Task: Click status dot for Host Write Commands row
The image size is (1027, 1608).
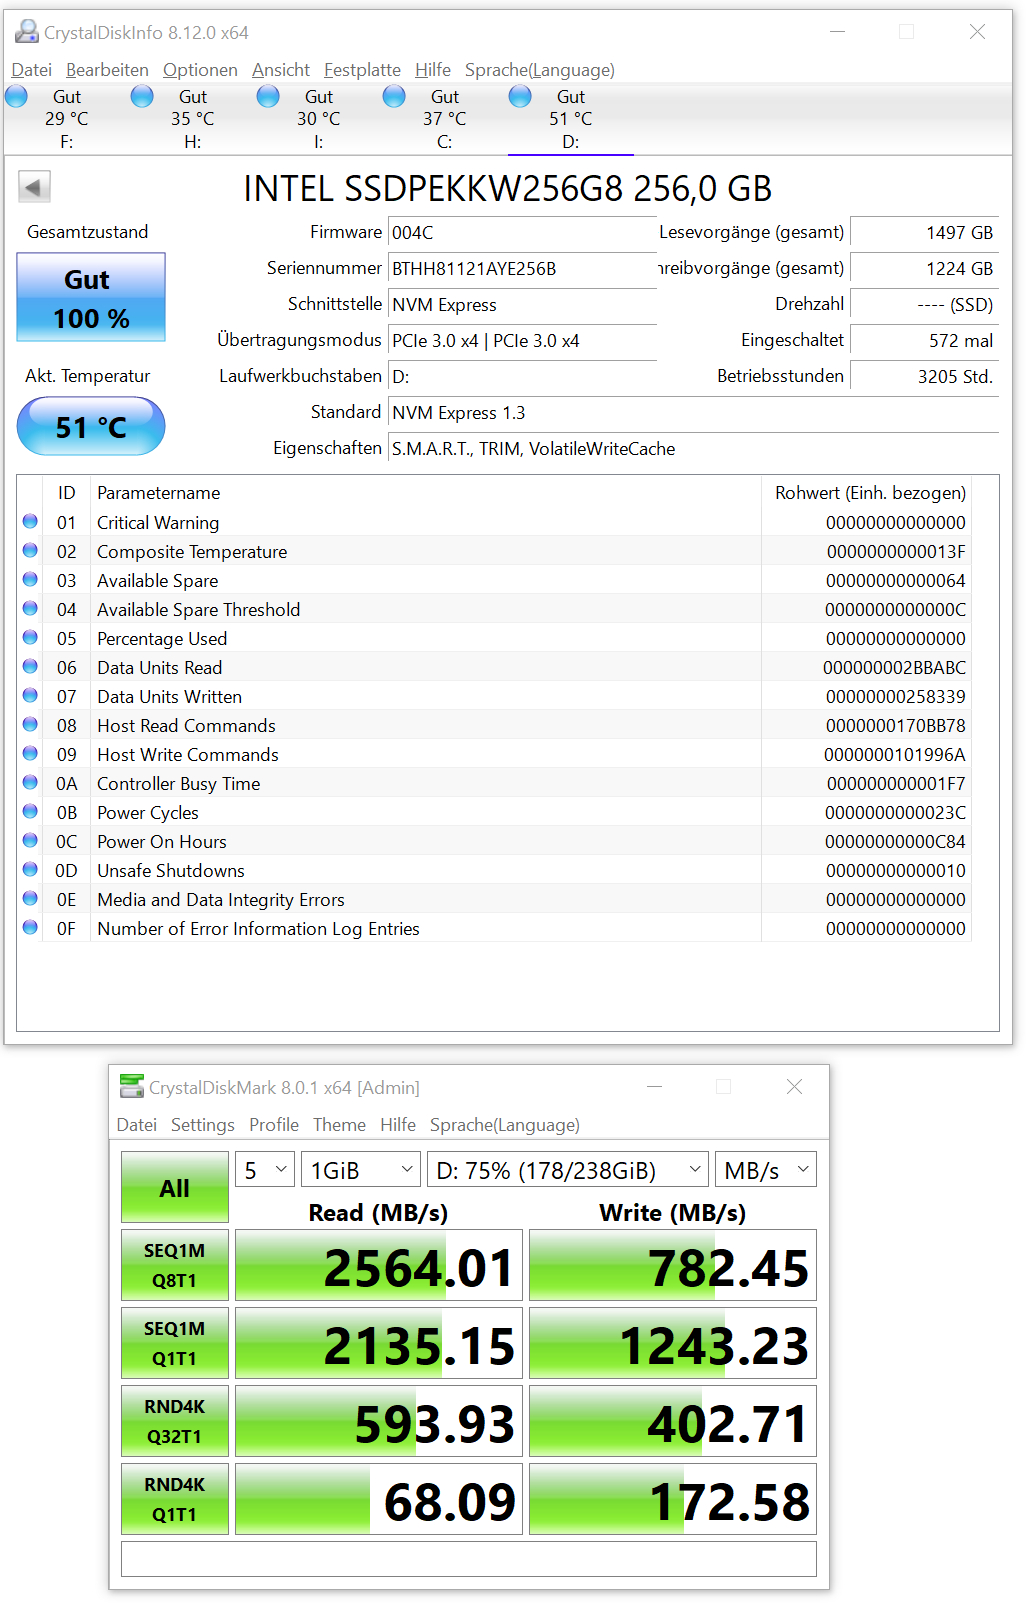Action: click(x=30, y=753)
